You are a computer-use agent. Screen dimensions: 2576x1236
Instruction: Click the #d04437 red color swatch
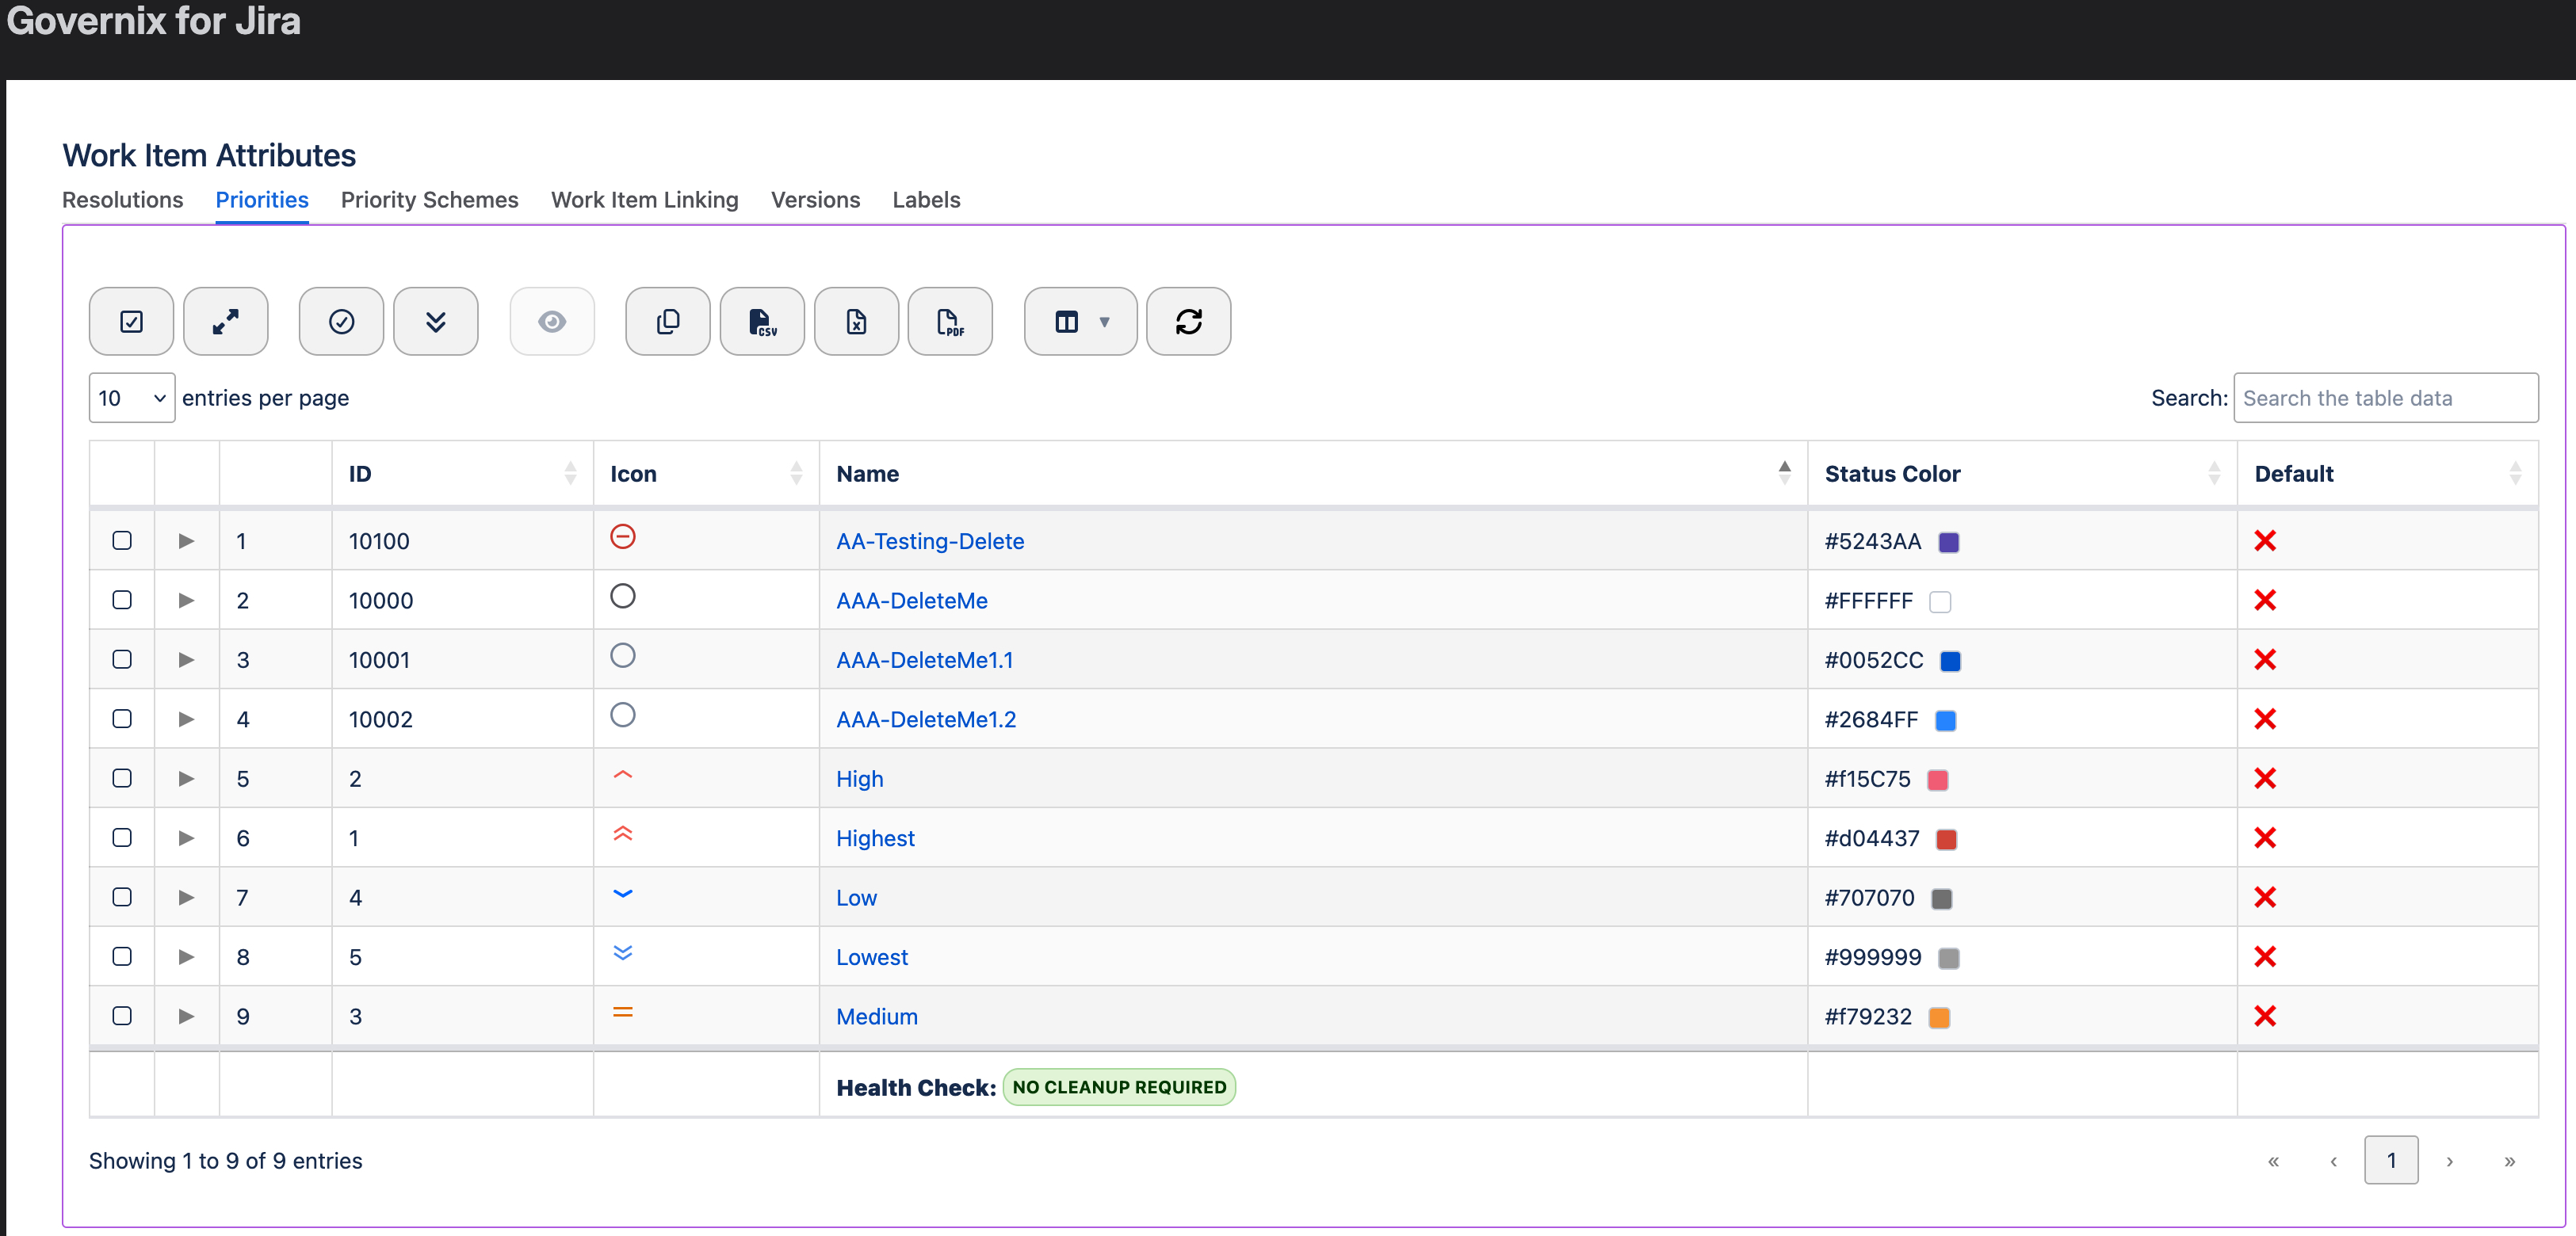[1946, 839]
